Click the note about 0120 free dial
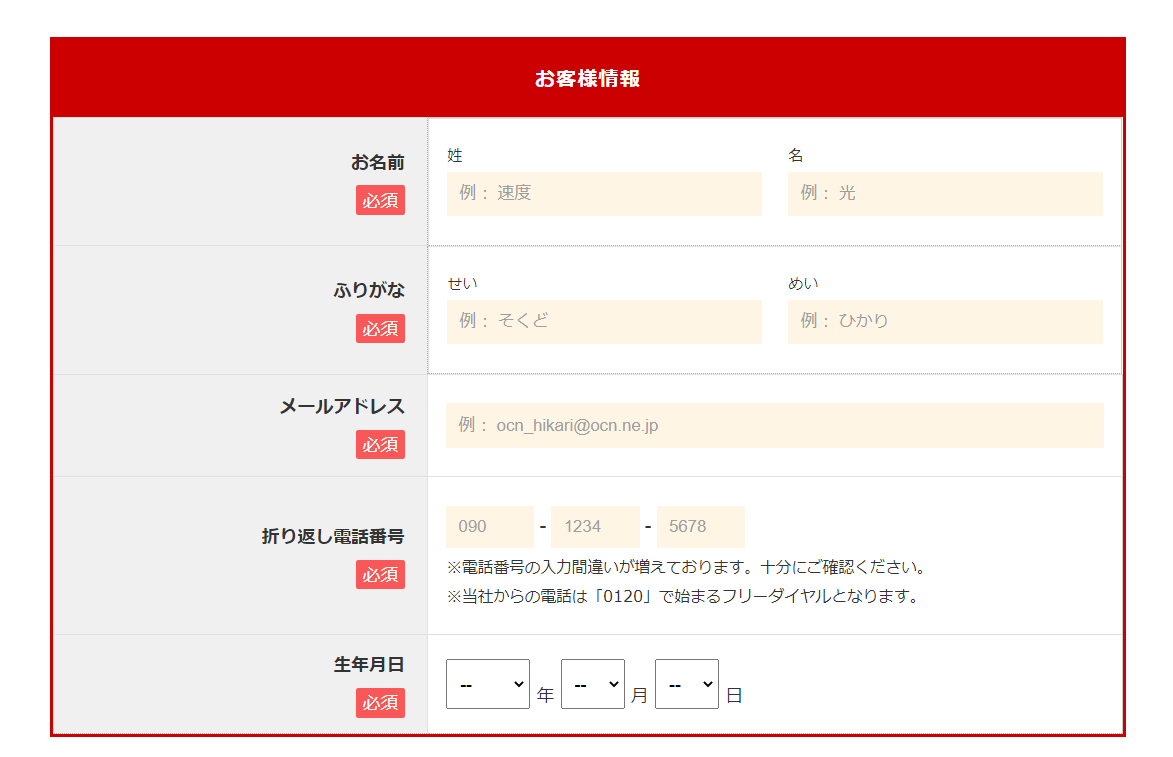This screenshot has height=757, width=1173. click(682, 597)
